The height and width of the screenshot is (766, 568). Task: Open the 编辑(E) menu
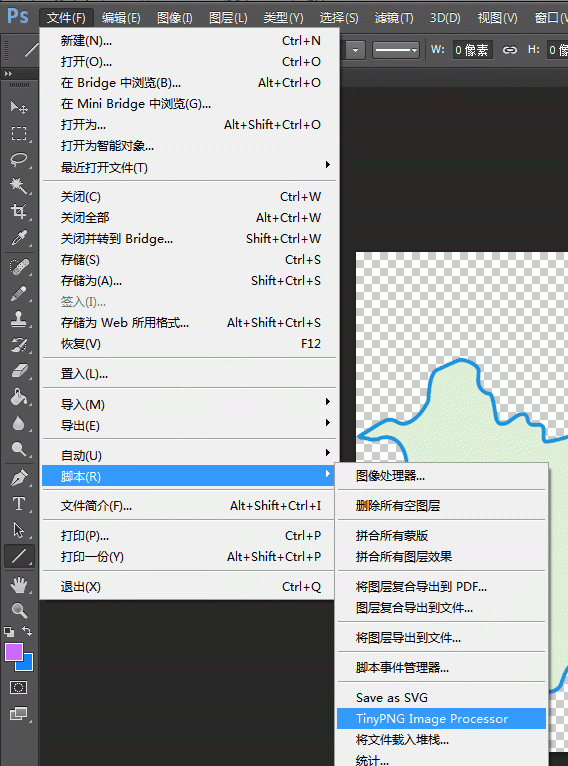point(121,18)
